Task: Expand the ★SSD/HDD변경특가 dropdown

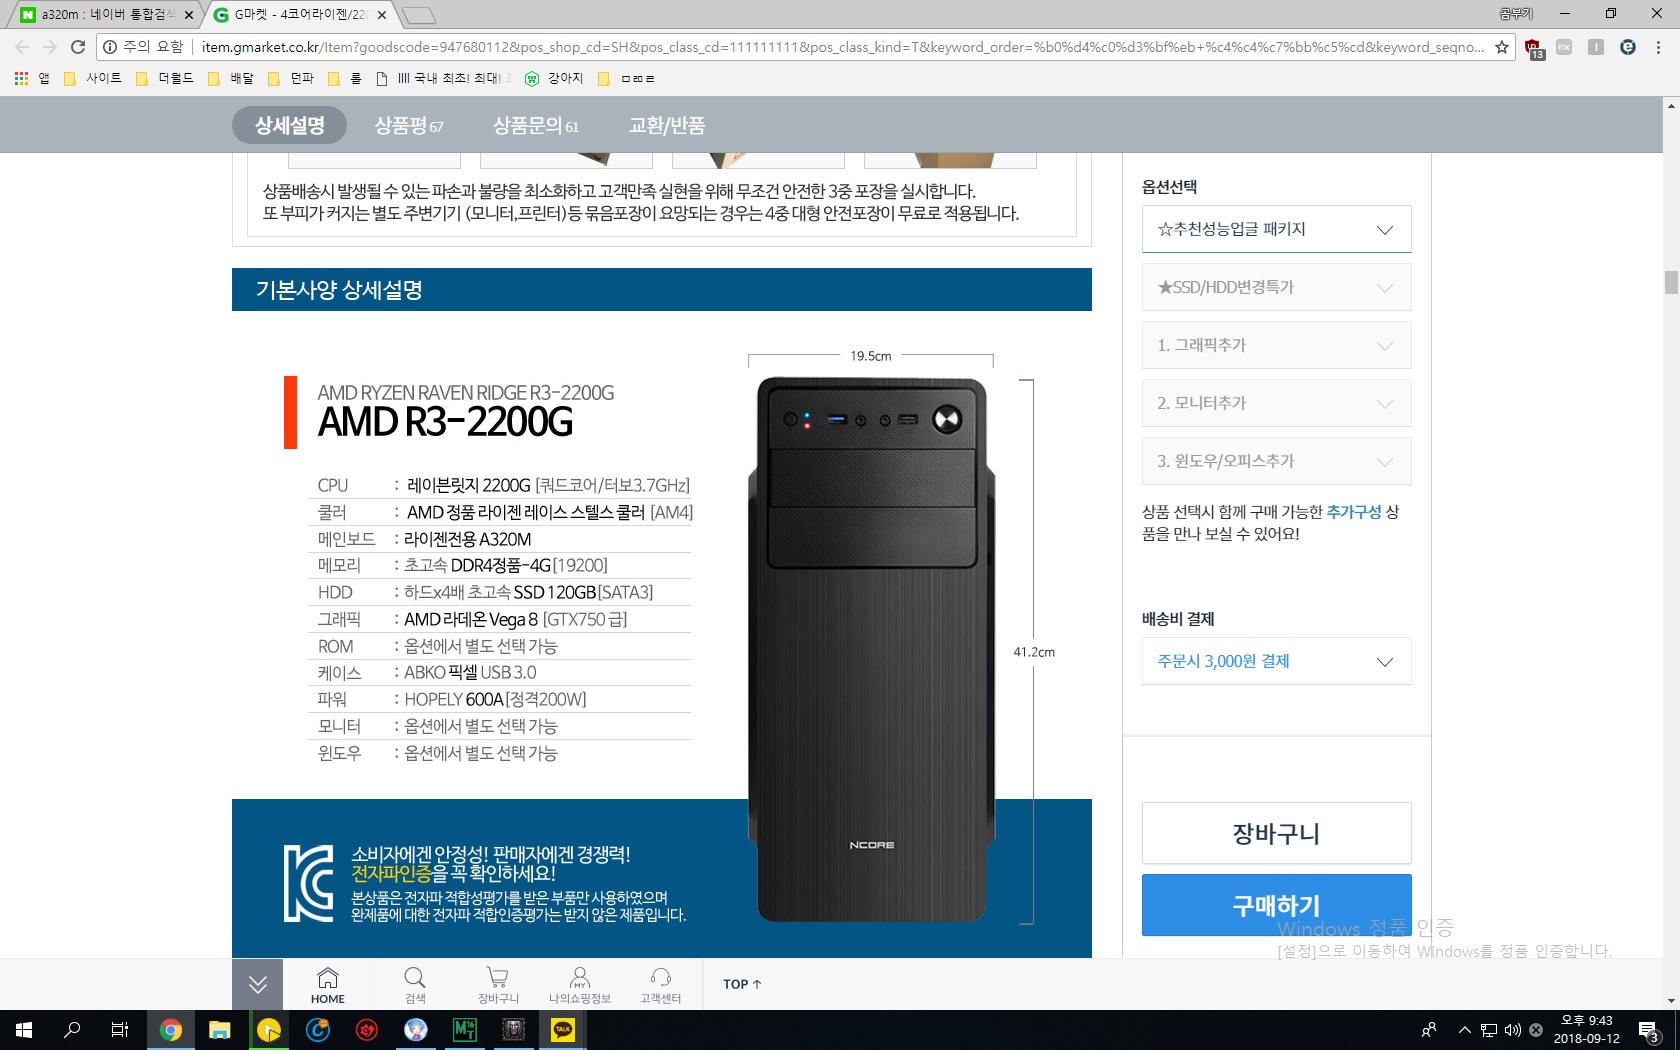Action: (1276, 287)
